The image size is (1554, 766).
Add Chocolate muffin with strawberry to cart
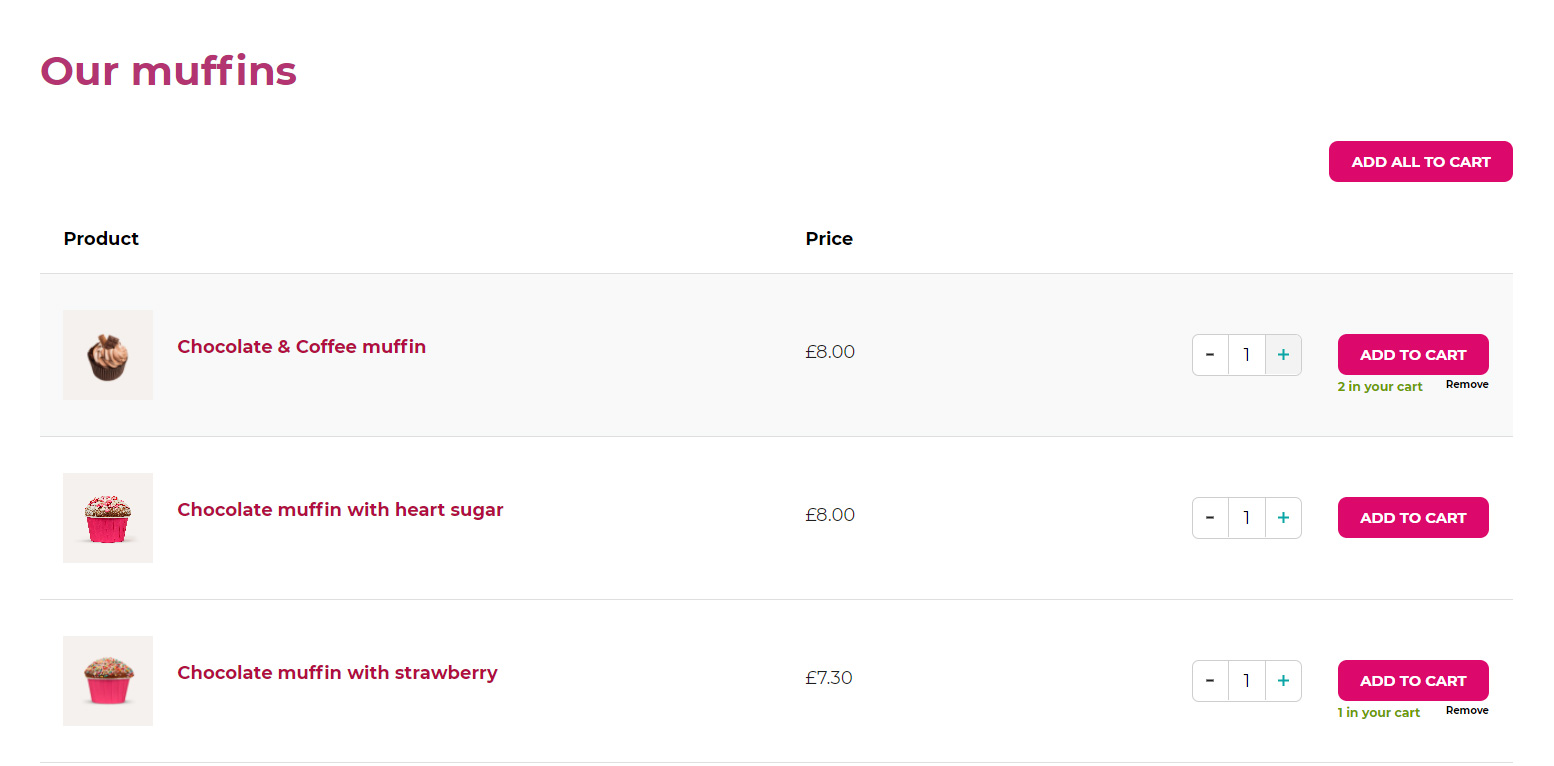(x=1413, y=681)
